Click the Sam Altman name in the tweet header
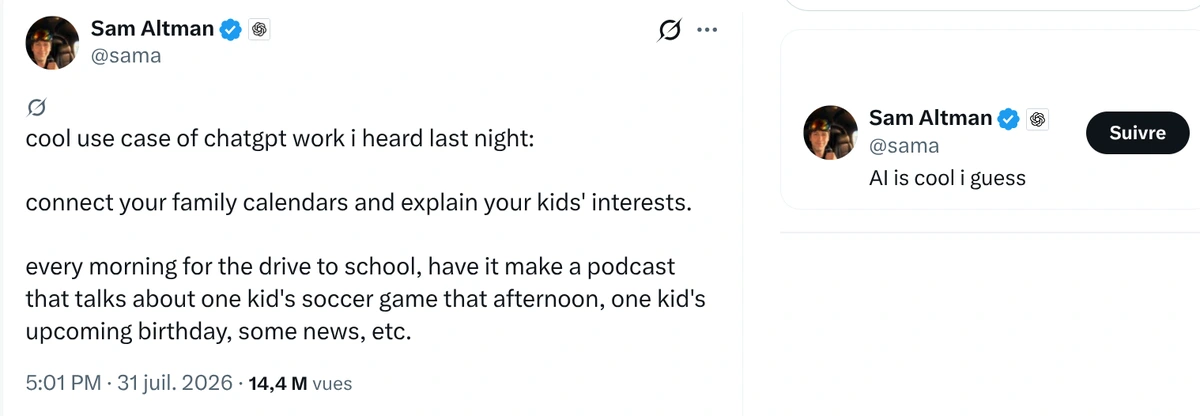This screenshot has height=416, width=1200. pos(152,29)
